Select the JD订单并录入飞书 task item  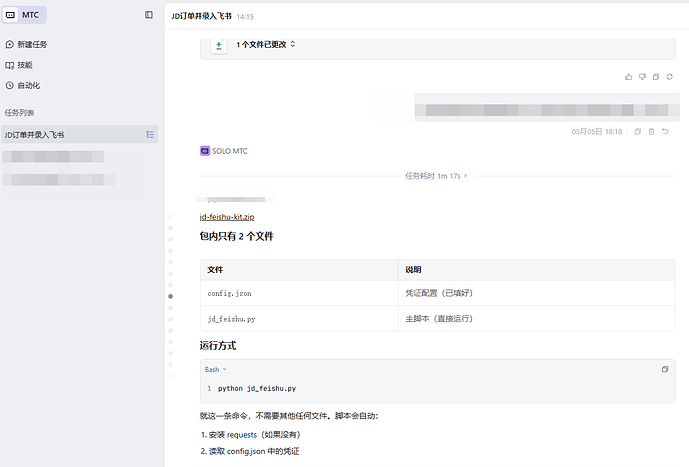coord(79,134)
